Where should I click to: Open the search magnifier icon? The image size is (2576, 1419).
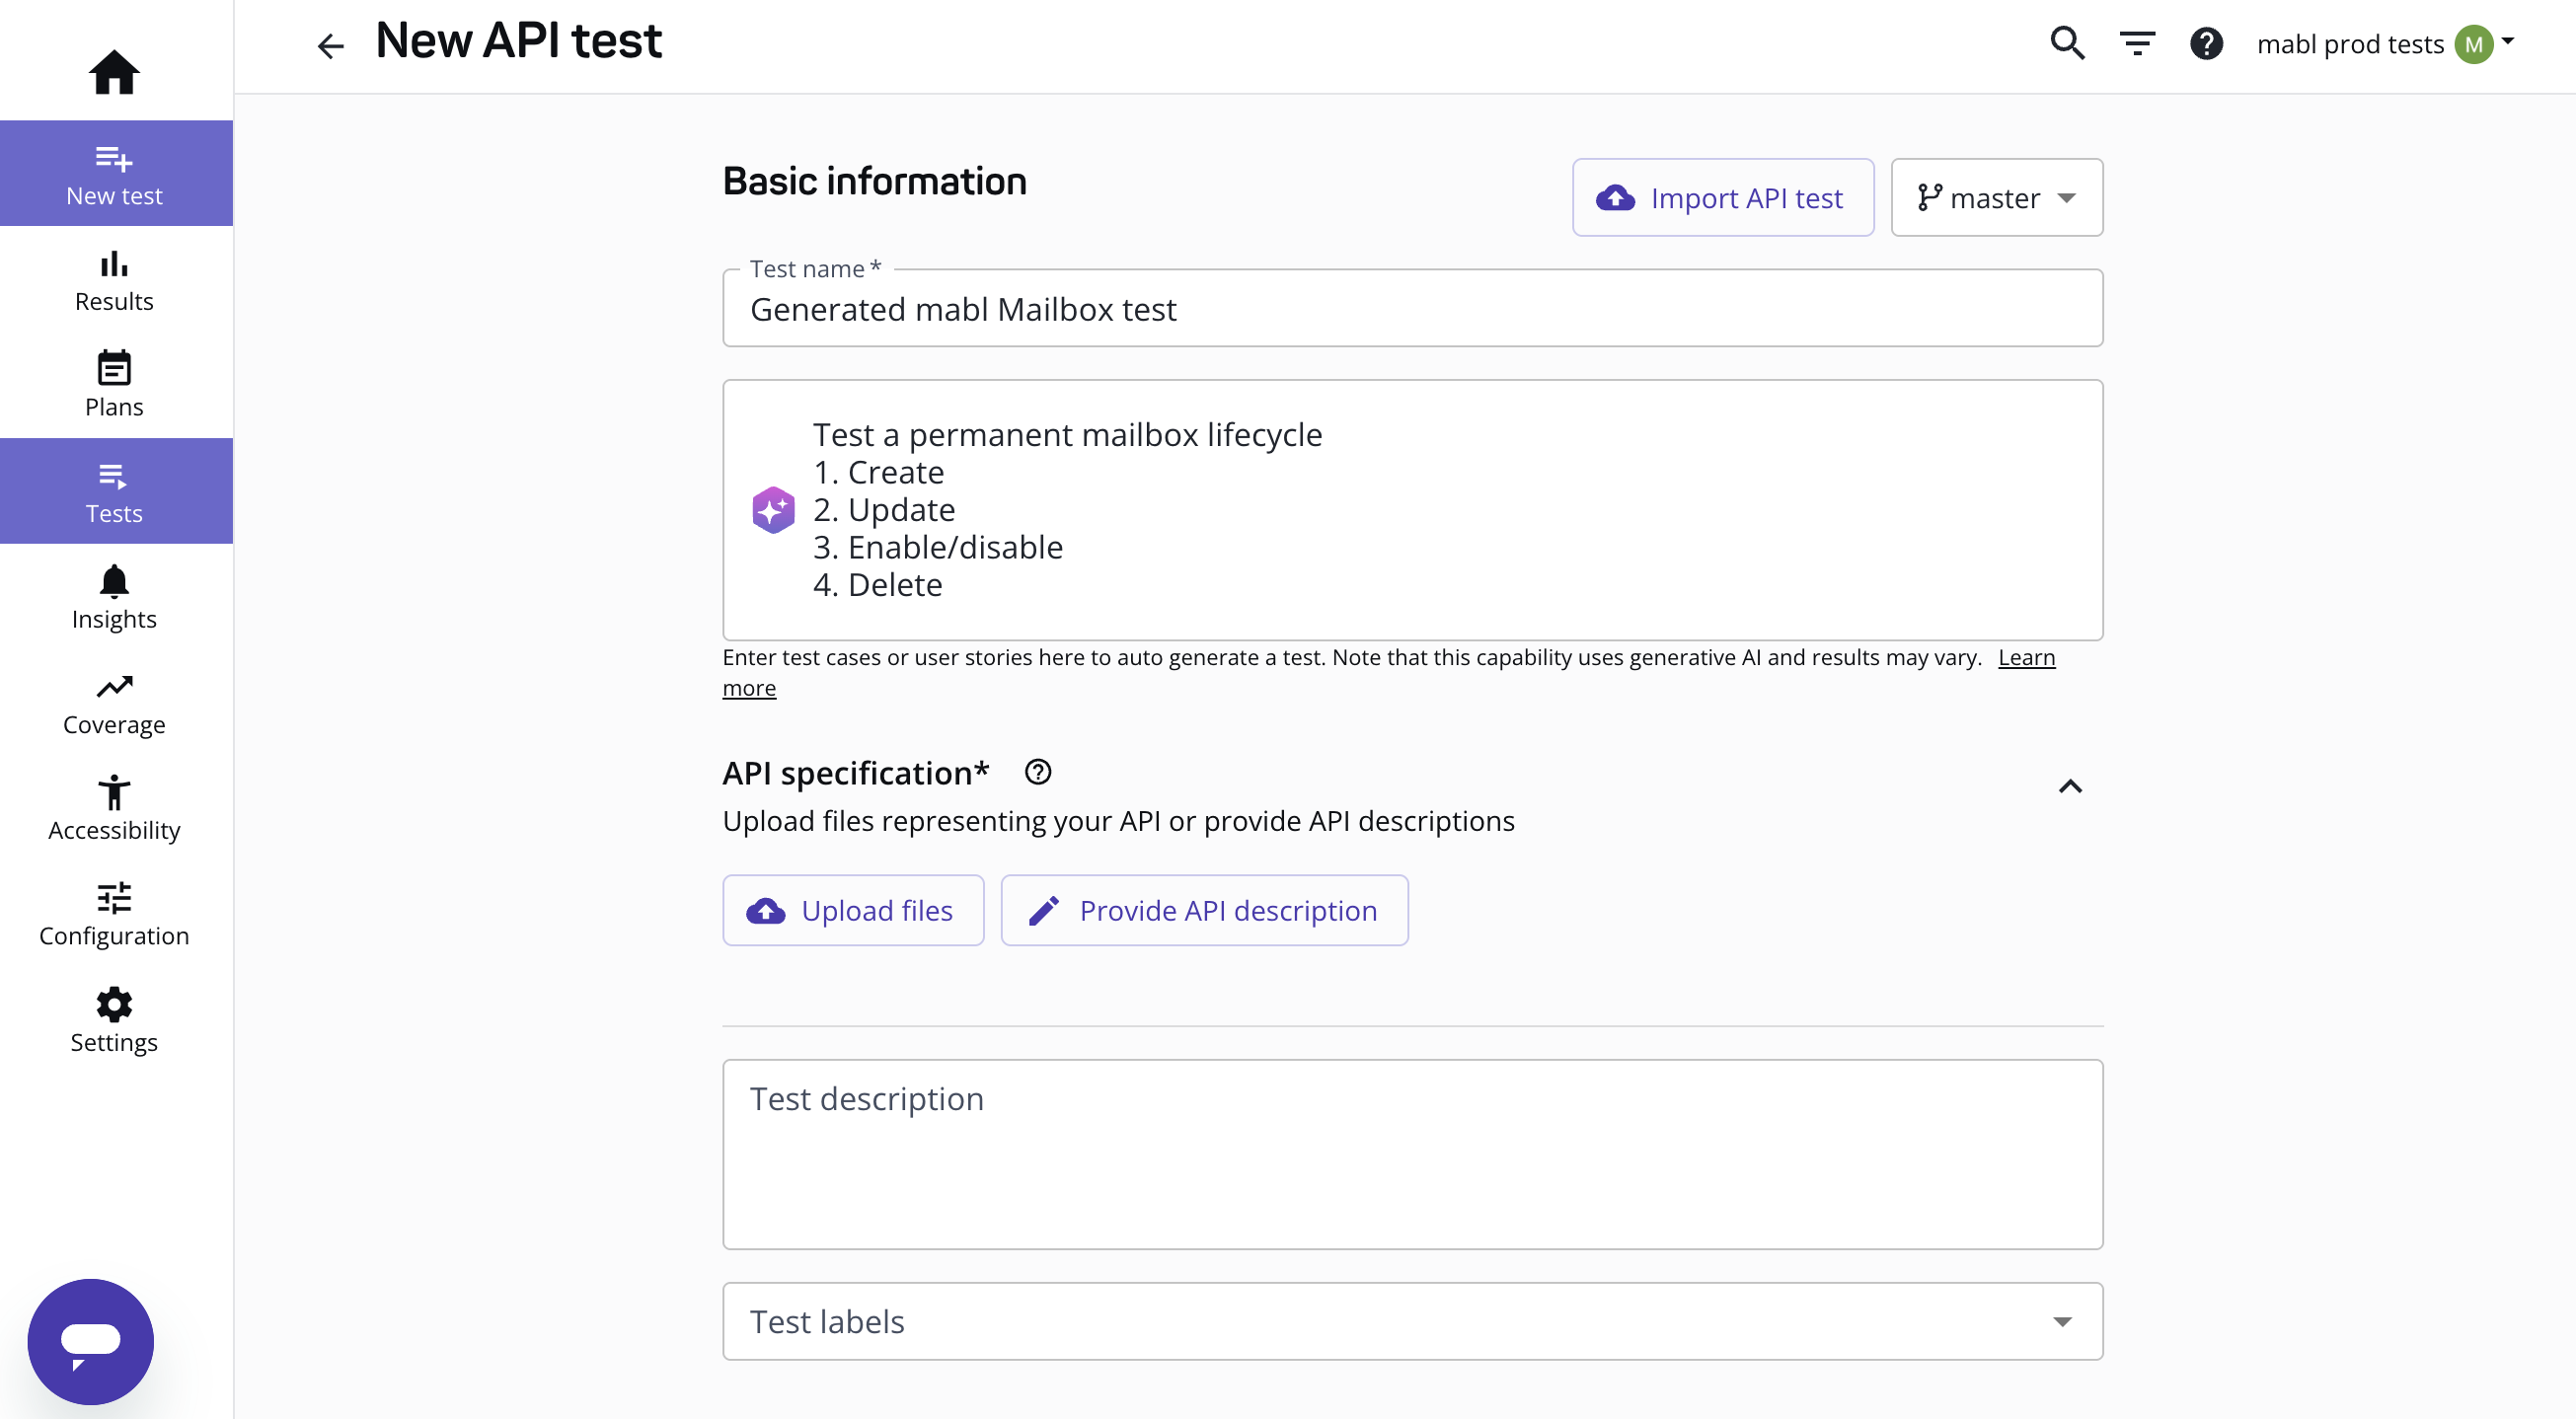pyautogui.click(x=2067, y=44)
